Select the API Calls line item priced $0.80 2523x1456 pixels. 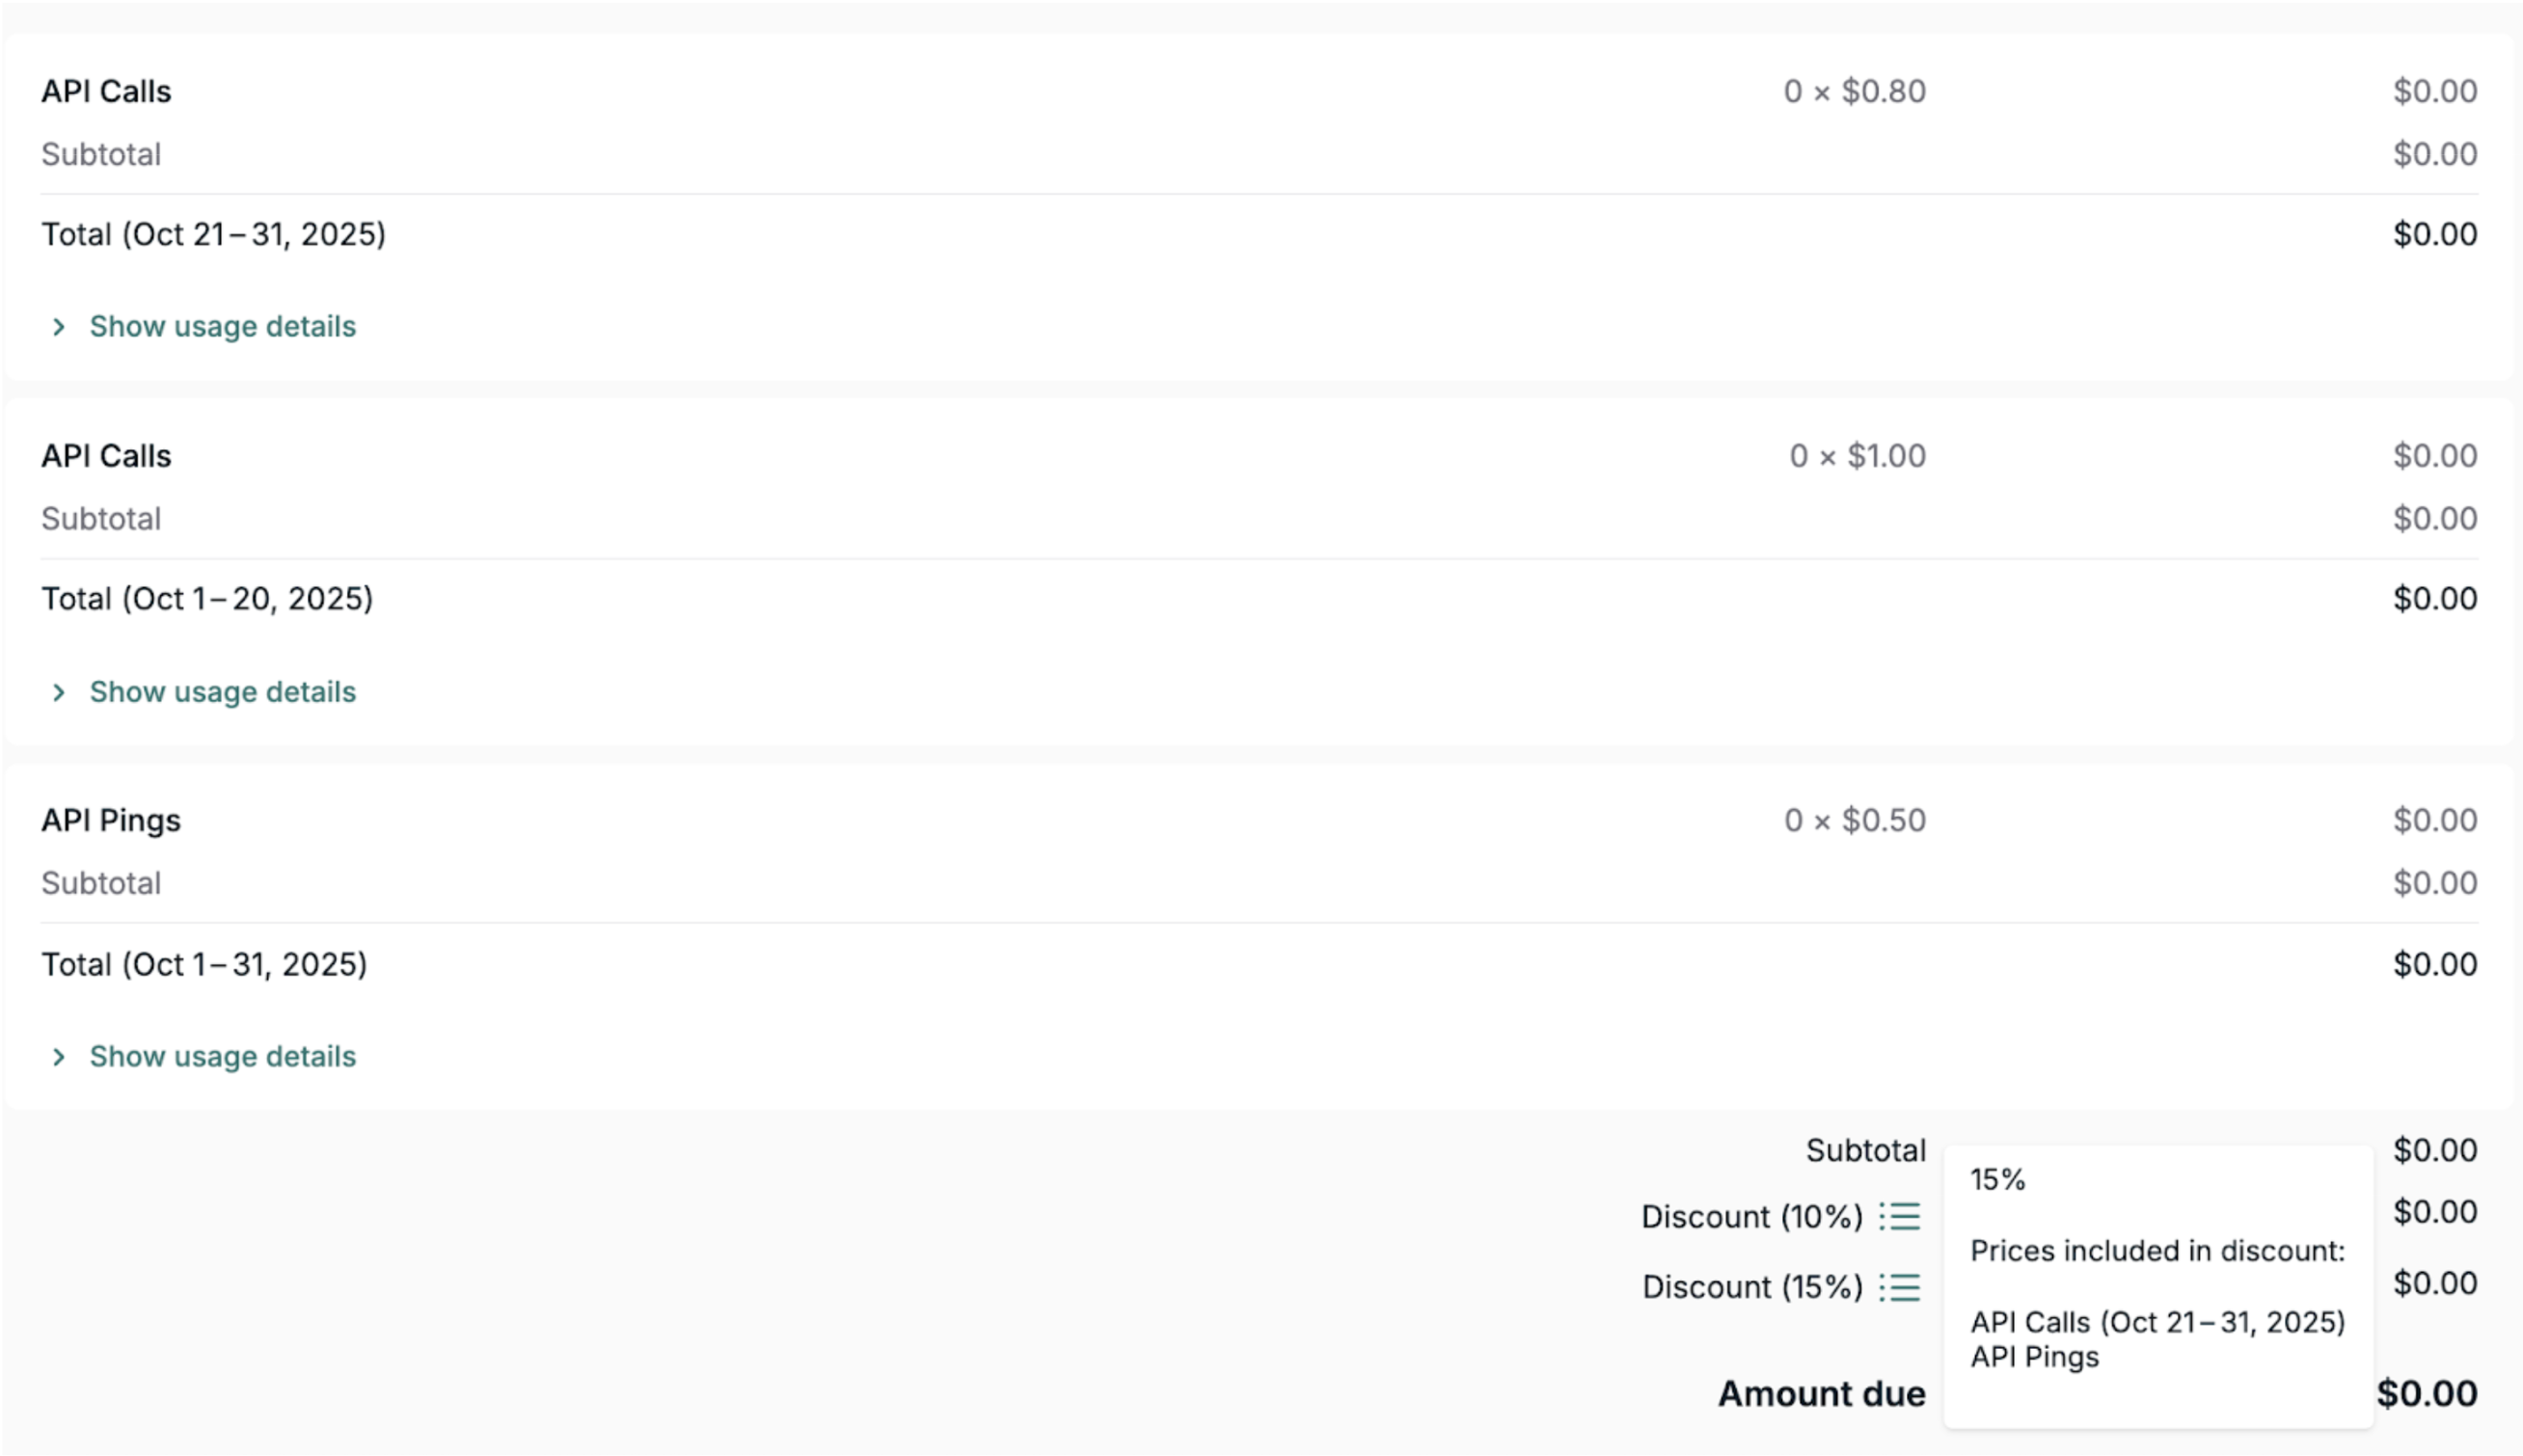(x=106, y=90)
